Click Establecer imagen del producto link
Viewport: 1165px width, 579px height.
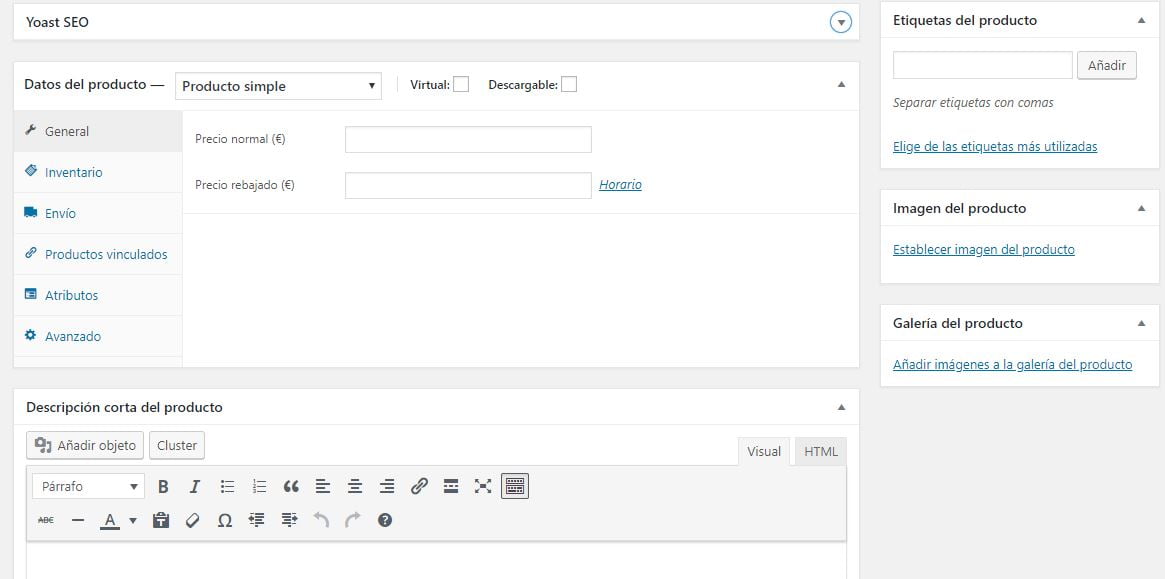point(984,249)
